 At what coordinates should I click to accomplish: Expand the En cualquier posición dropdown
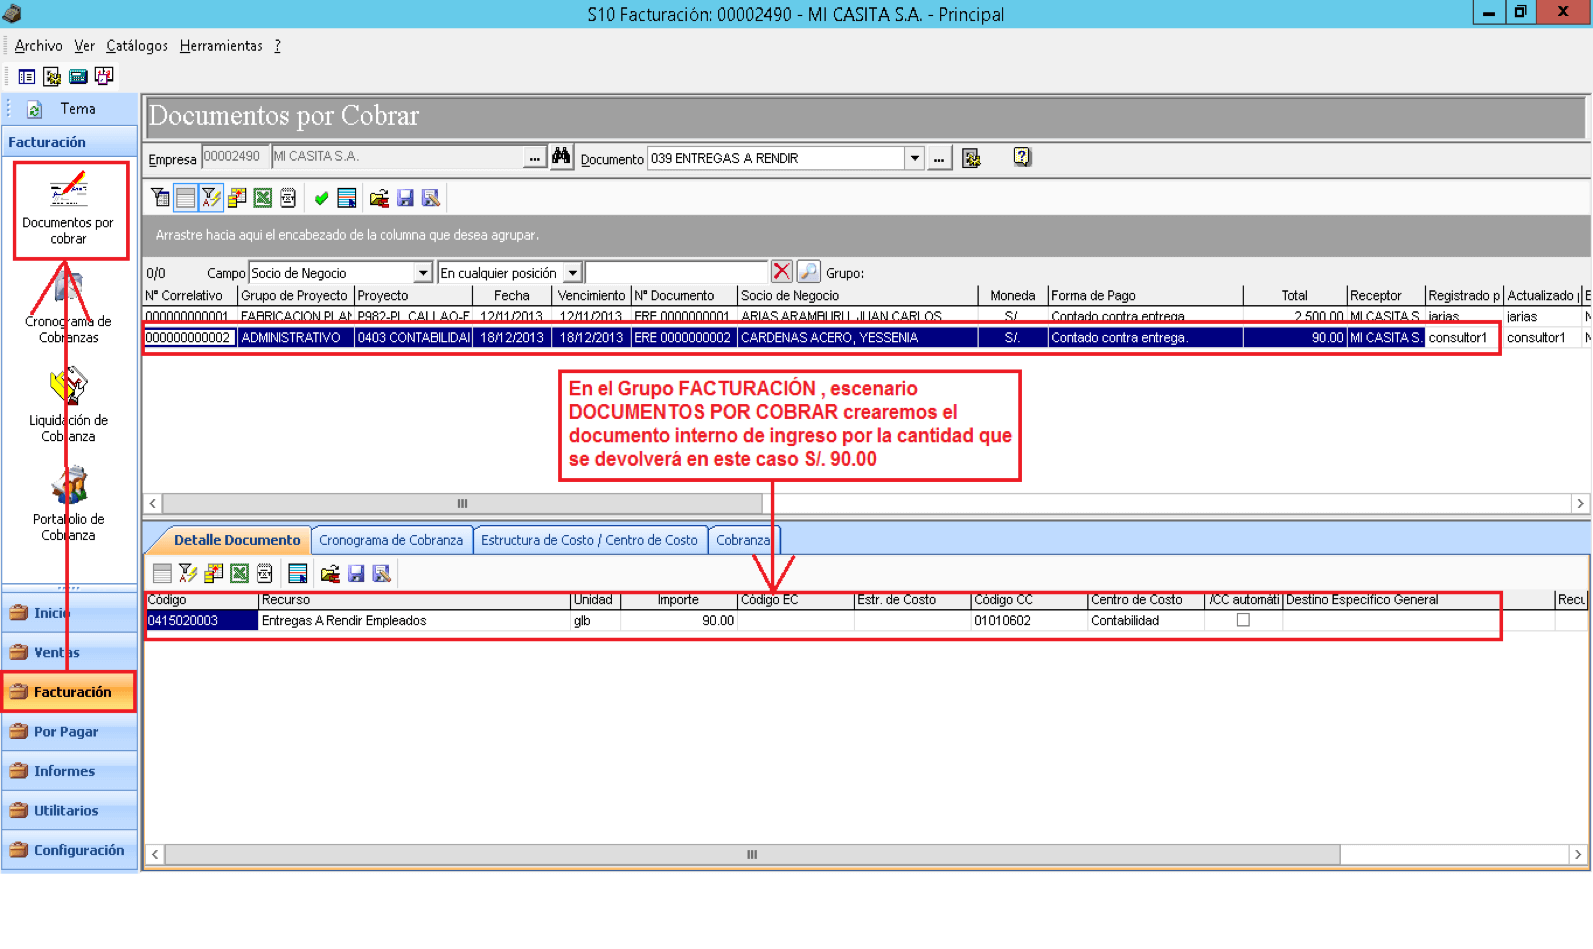tap(572, 272)
